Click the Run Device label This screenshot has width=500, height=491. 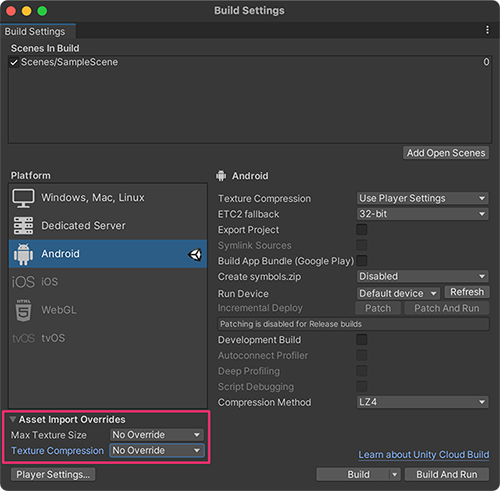tap(243, 294)
